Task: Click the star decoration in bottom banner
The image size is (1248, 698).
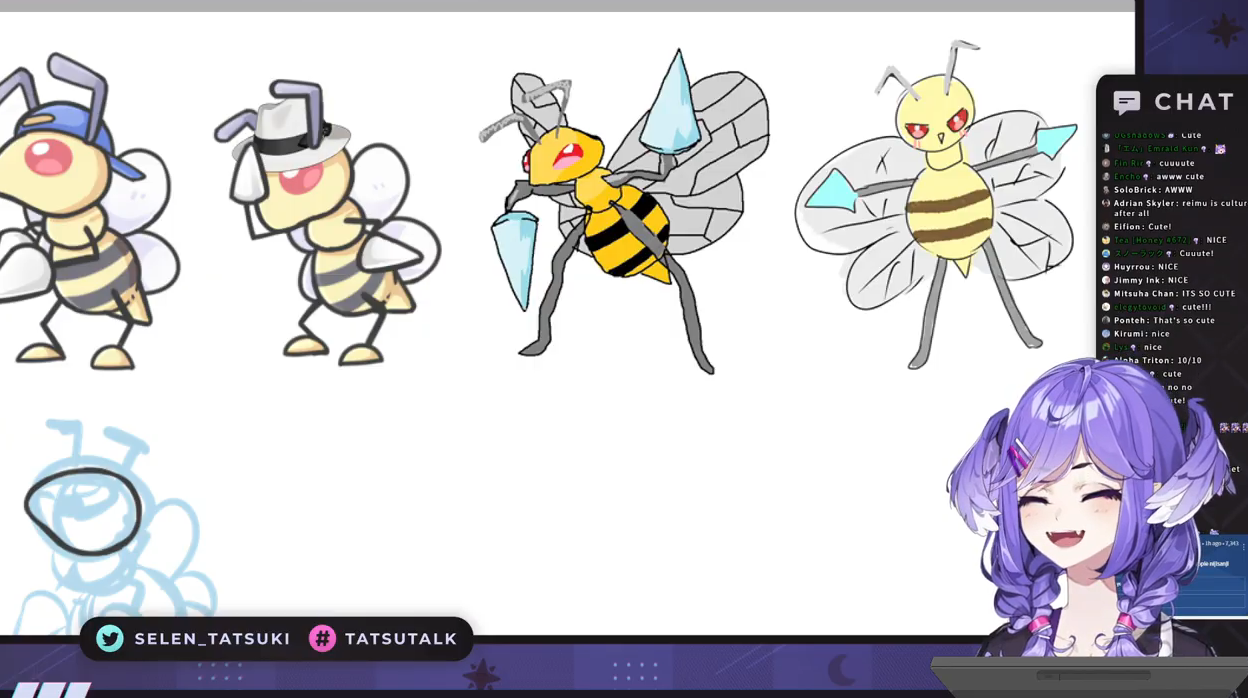Action: pyautogui.click(x=482, y=675)
